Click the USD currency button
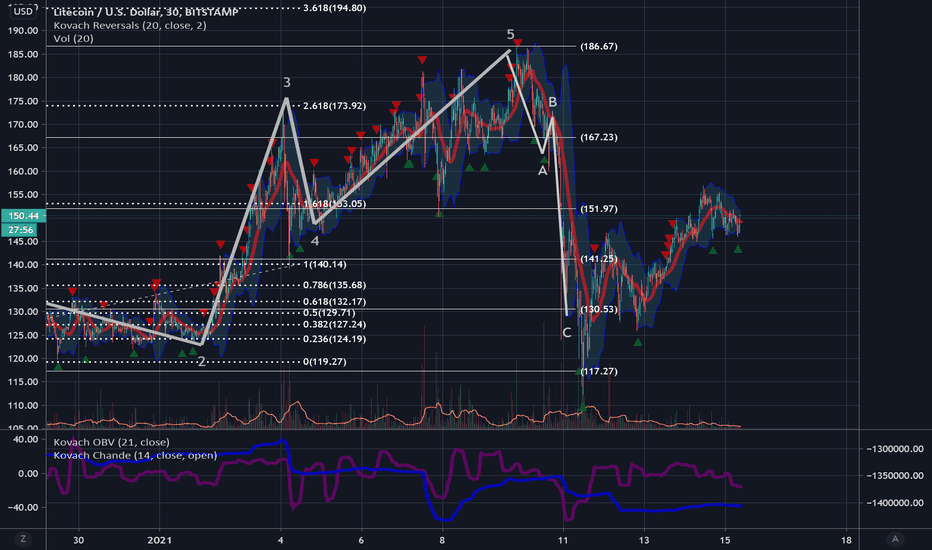932x550 pixels. [23, 11]
